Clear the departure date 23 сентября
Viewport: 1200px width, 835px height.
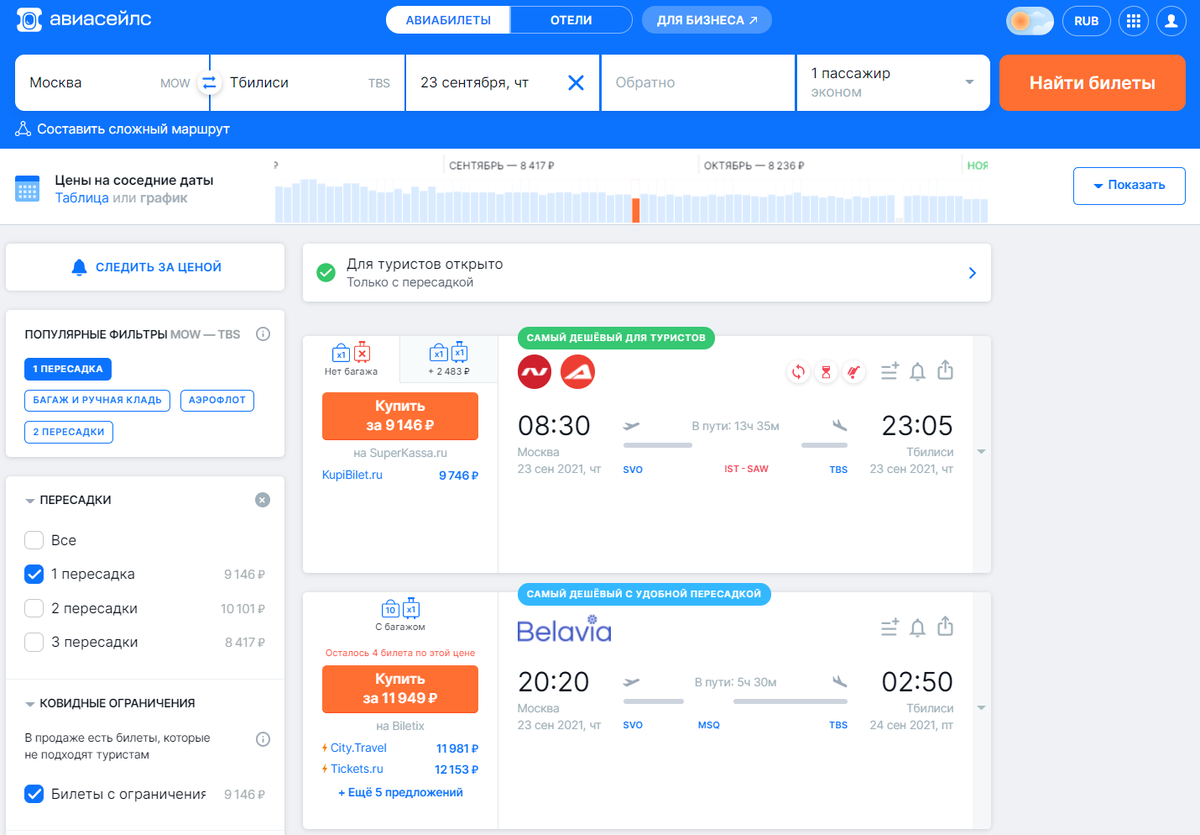pyautogui.click(x=576, y=83)
